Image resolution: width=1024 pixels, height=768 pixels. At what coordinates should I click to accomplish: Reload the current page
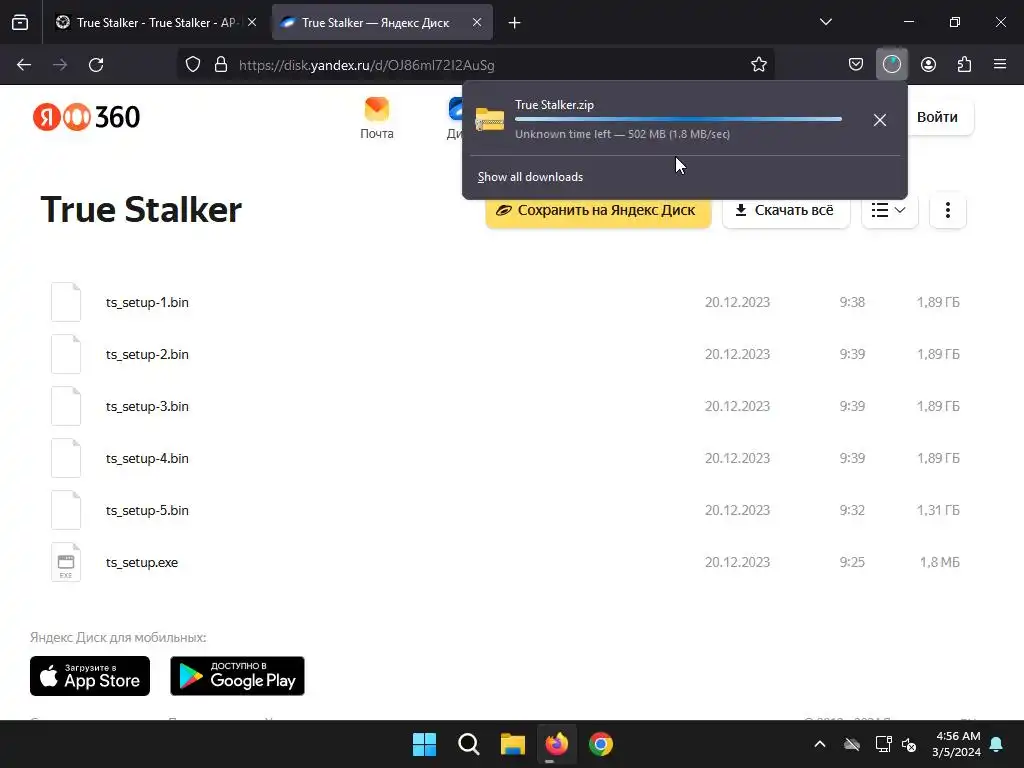[x=96, y=65]
